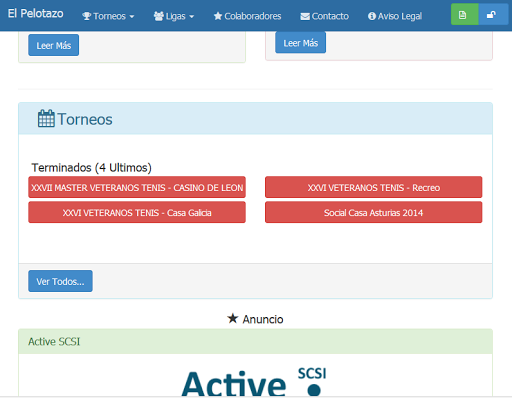Open the Colaboradores menu item
The height and width of the screenshot is (400, 512).
pos(247,16)
